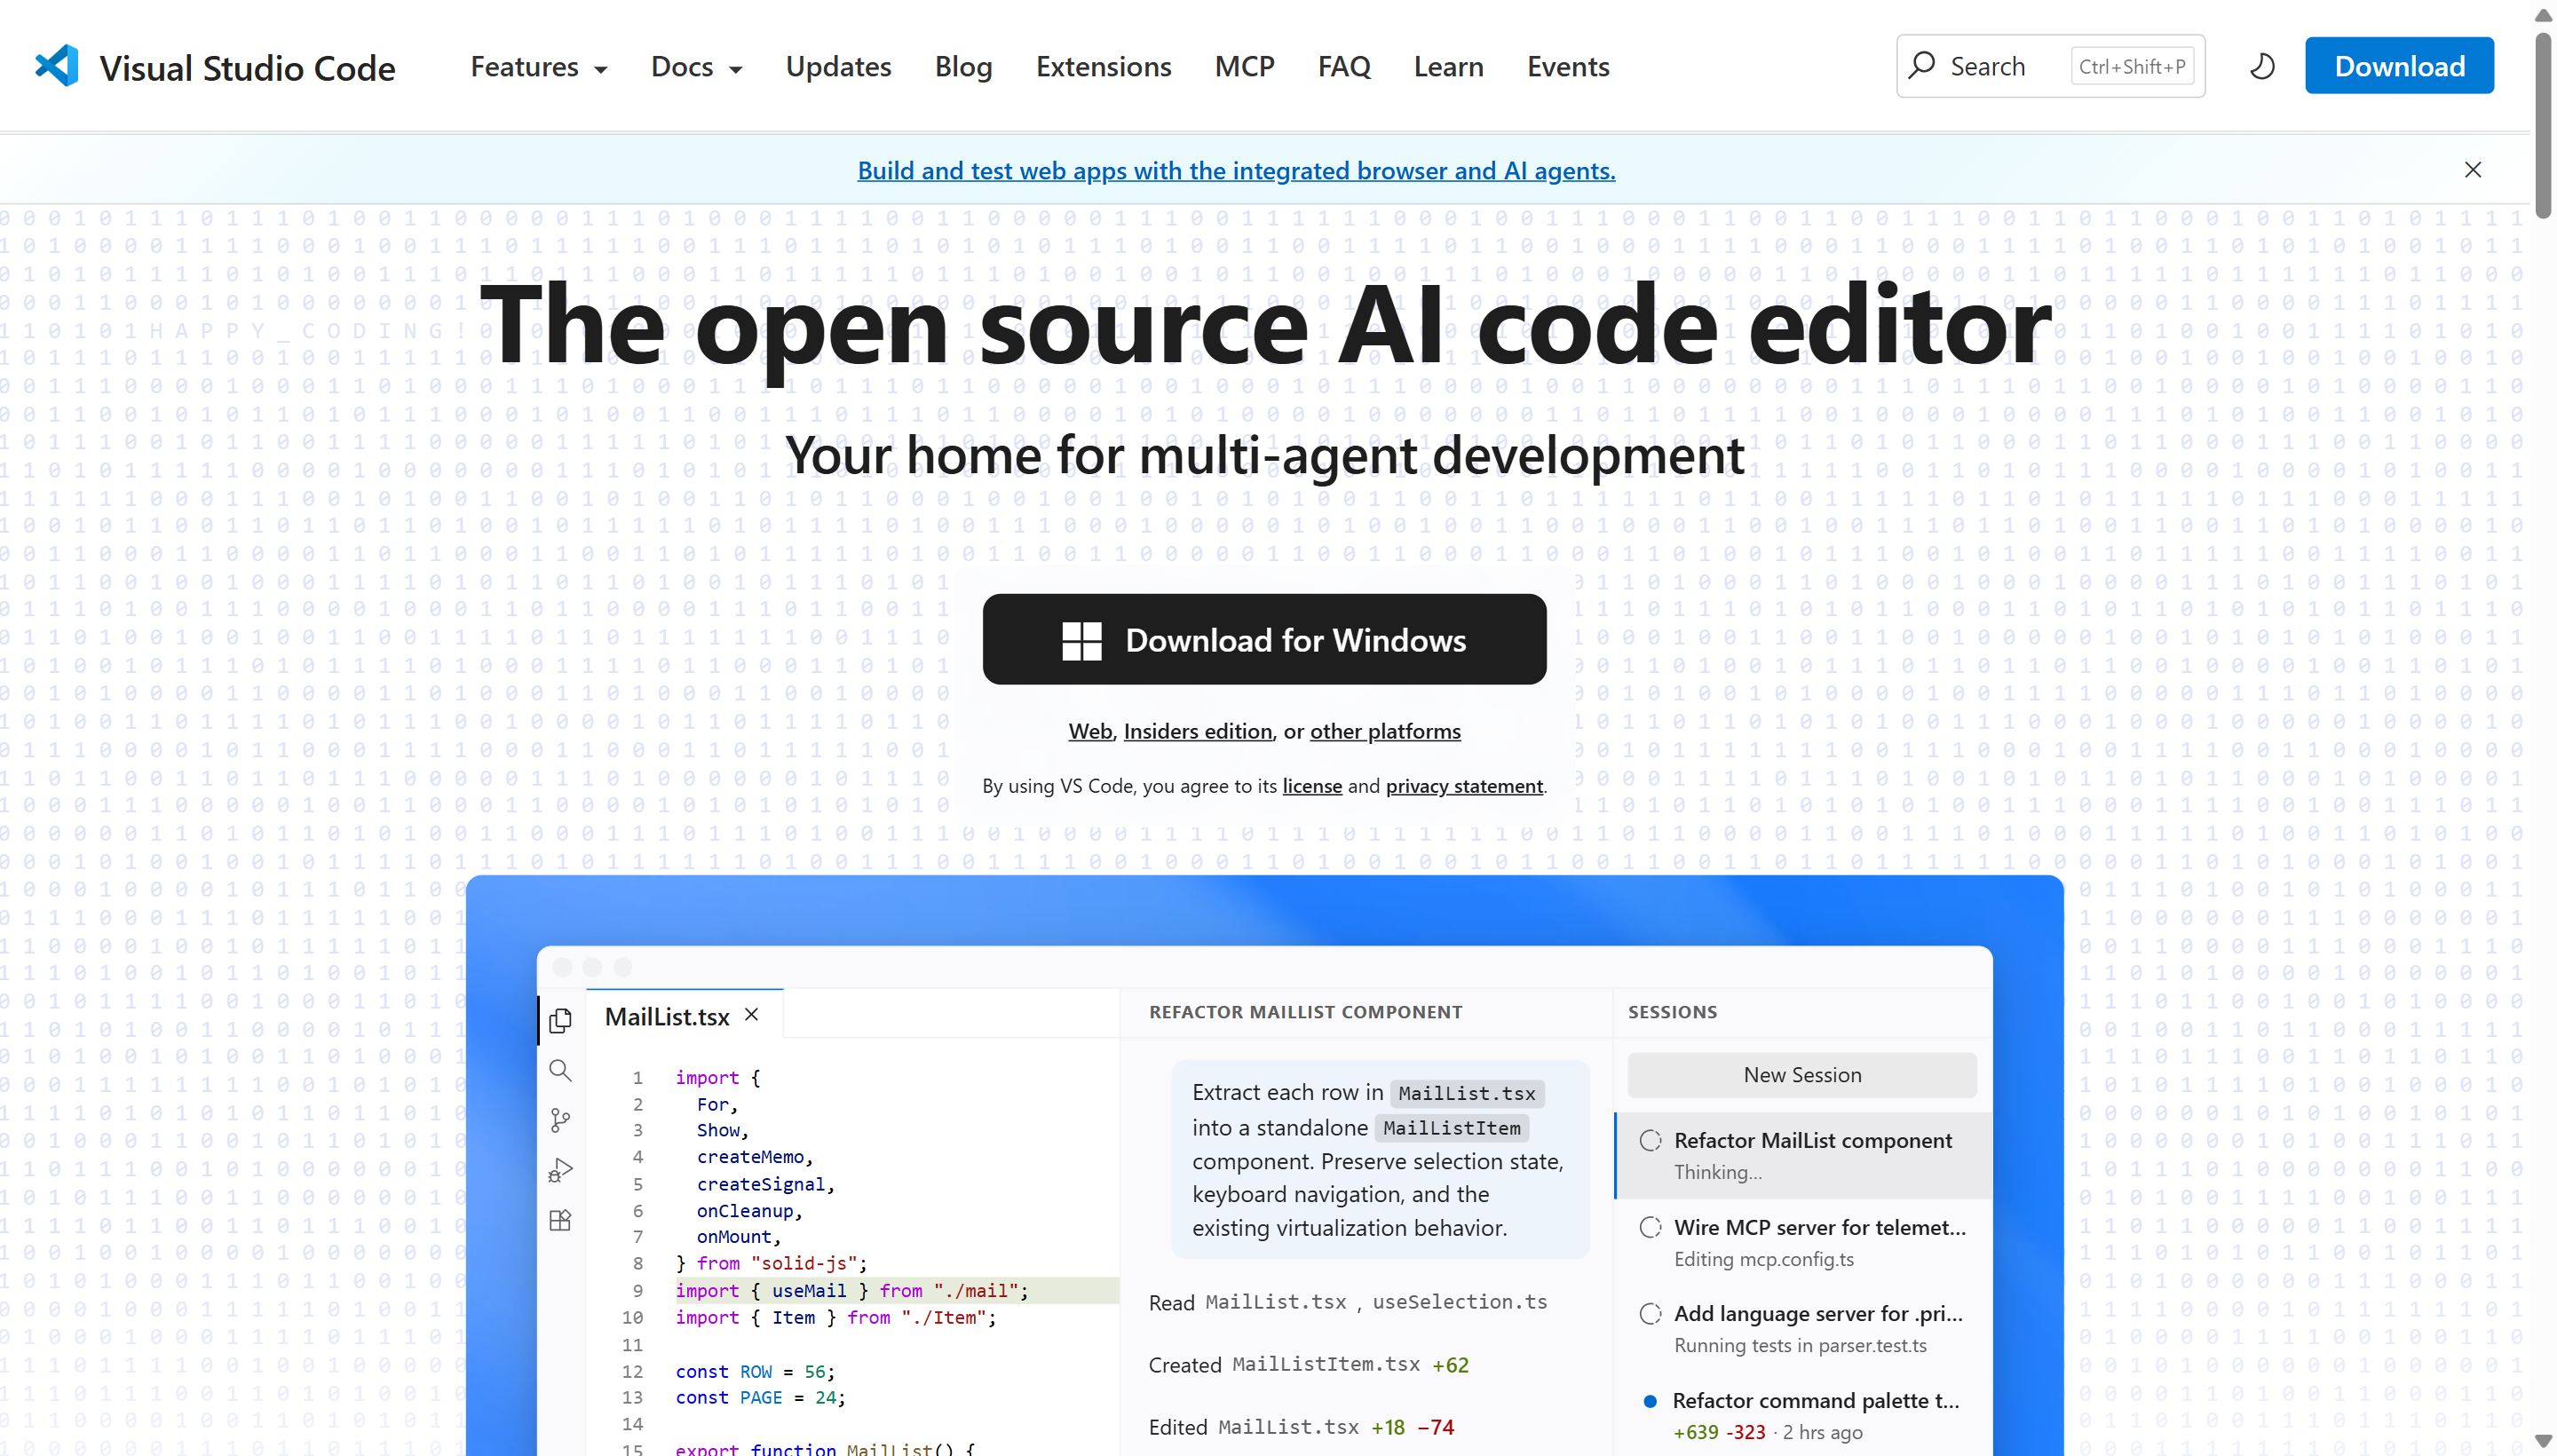Click the blue dot beside Refactor command palette
The height and width of the screenshot is (1456, 2557).
(1650, 1401)
